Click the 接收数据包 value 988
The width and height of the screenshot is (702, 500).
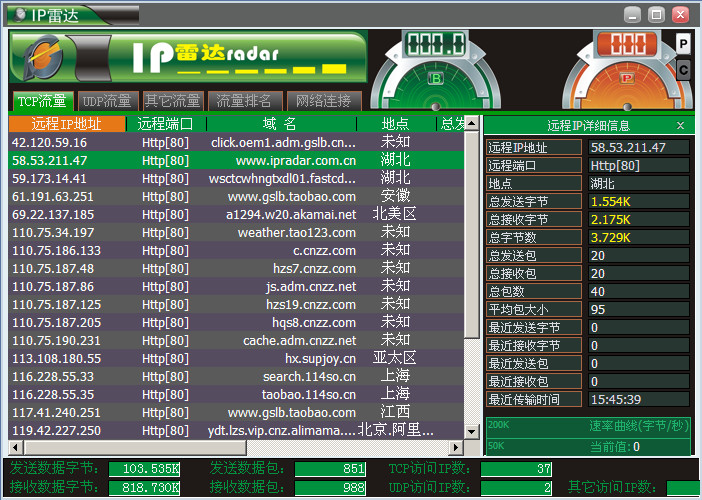pyautogui.click(x=330, y=487)
